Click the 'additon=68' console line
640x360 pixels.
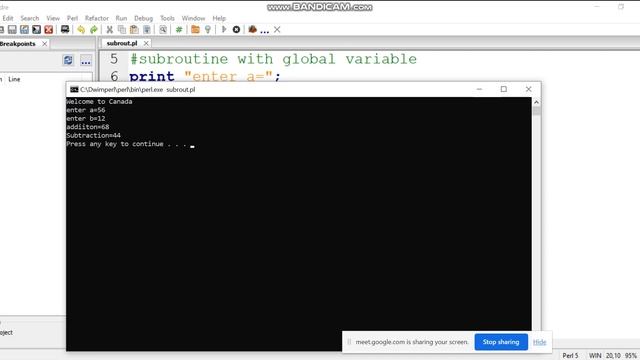(x=88, y=127)
